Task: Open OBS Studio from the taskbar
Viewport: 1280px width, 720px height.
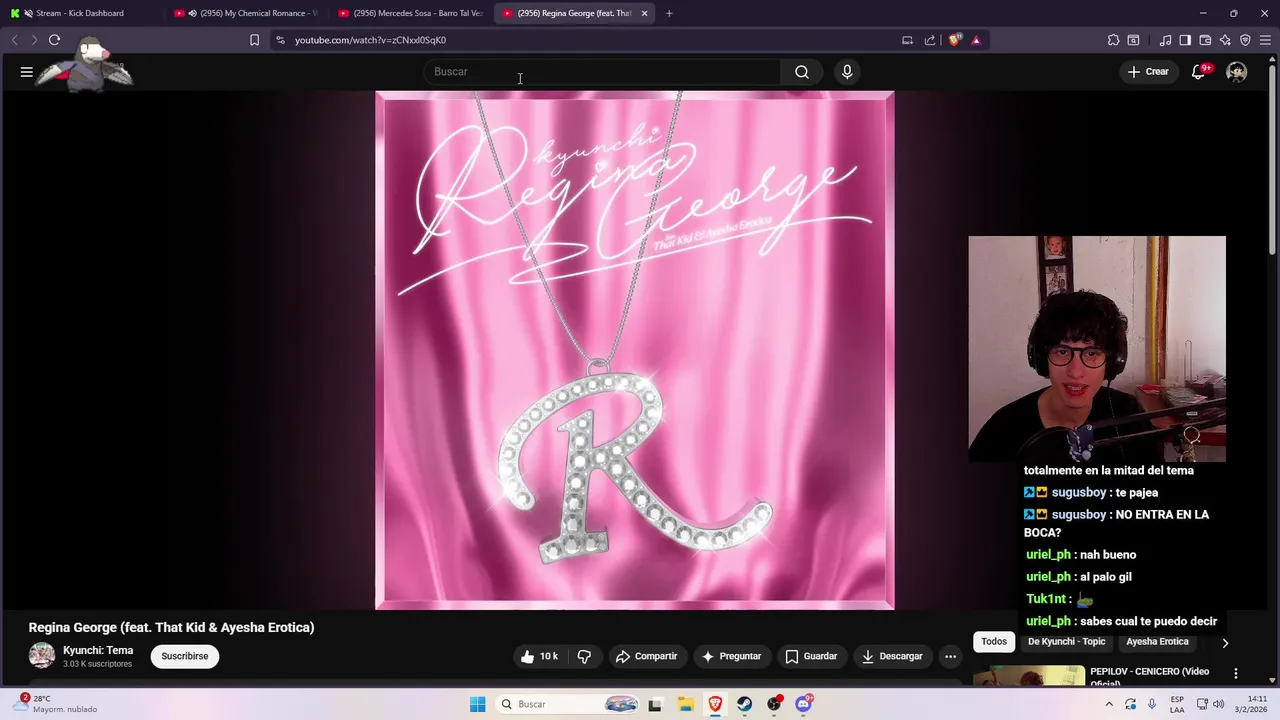Action: 774,704
